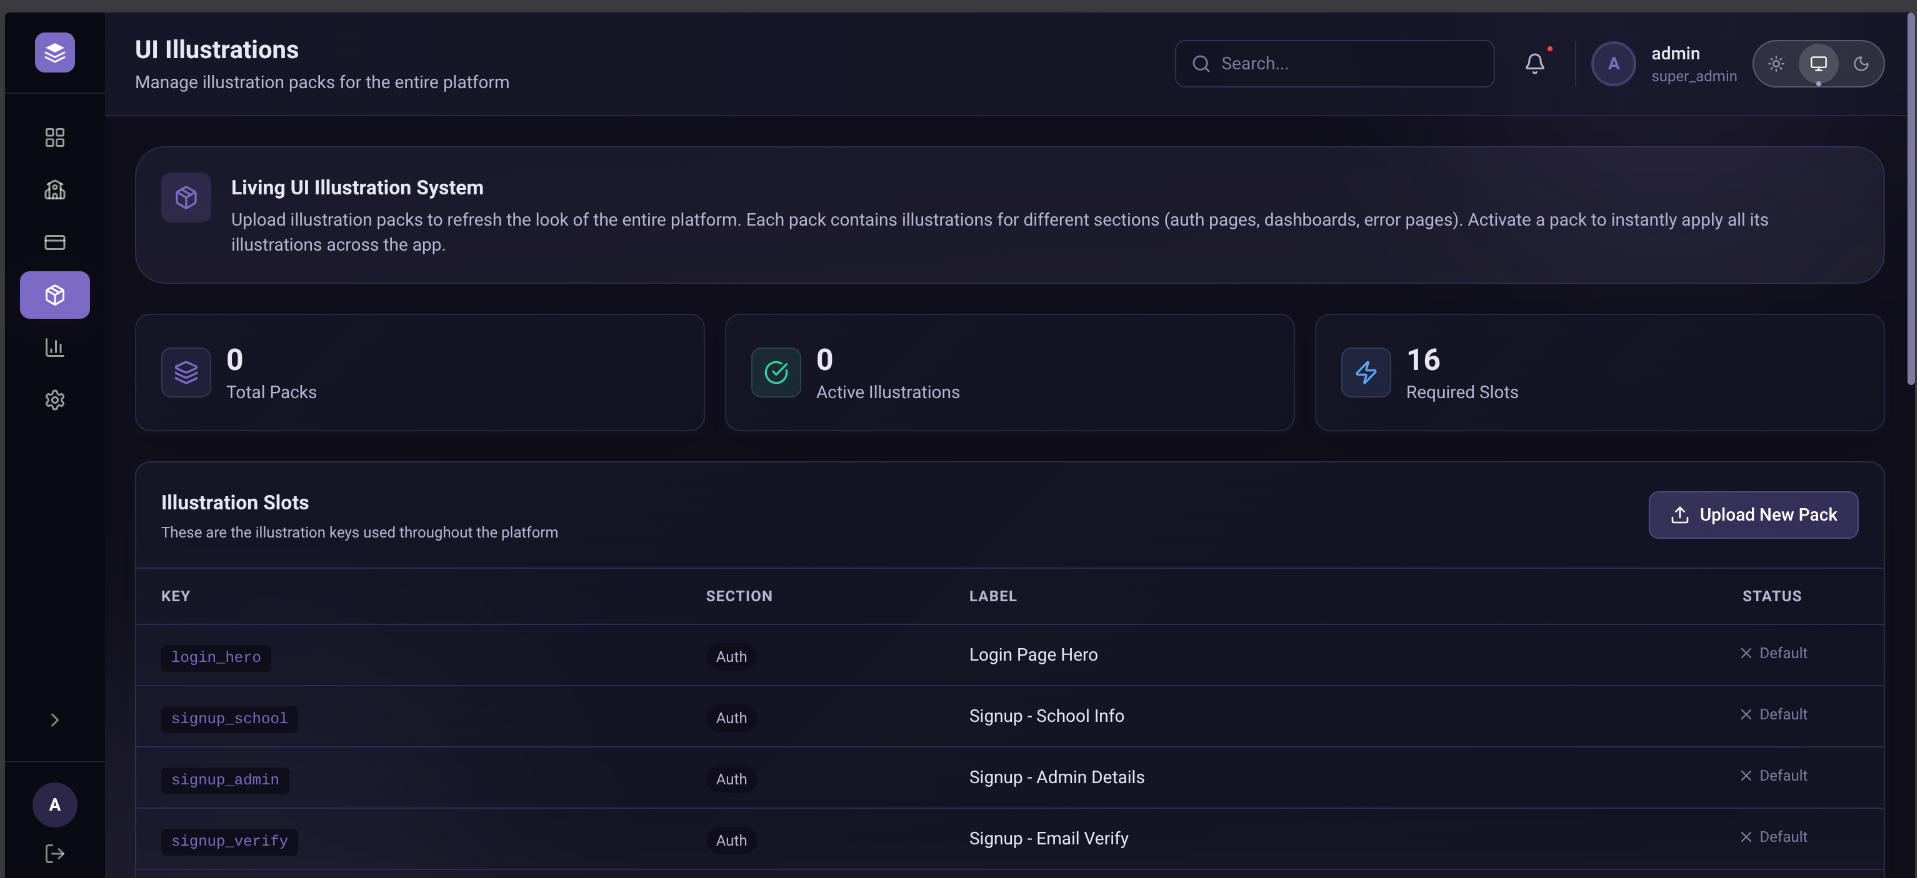Screen dimensions: 1917x878
Task: Focus the Search input field
Action: tap(1335, 64)
